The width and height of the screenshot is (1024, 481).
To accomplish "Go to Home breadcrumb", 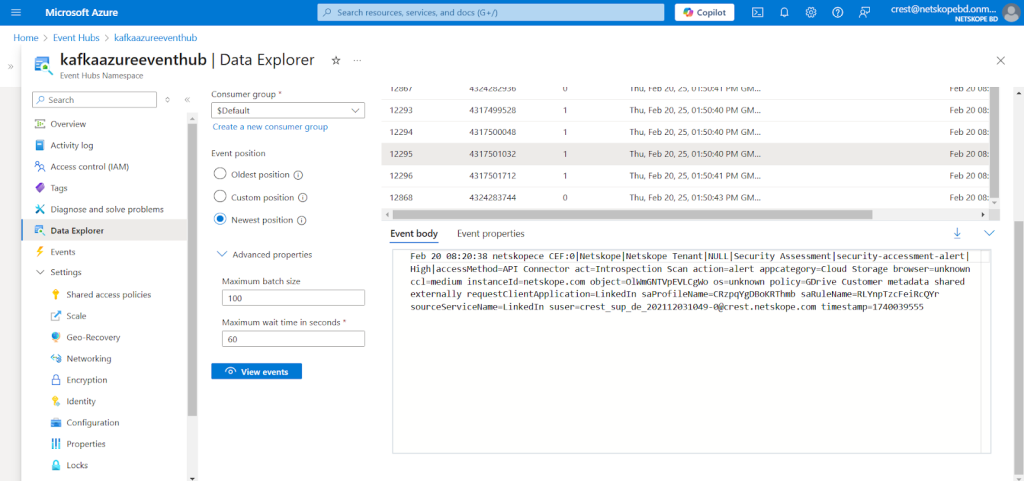I will point(25,38).
